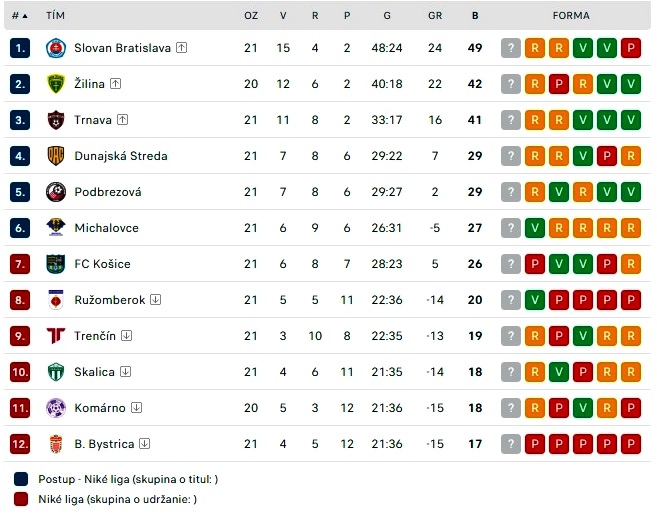Open the Podbrezová team link

[x=108, y=192]
